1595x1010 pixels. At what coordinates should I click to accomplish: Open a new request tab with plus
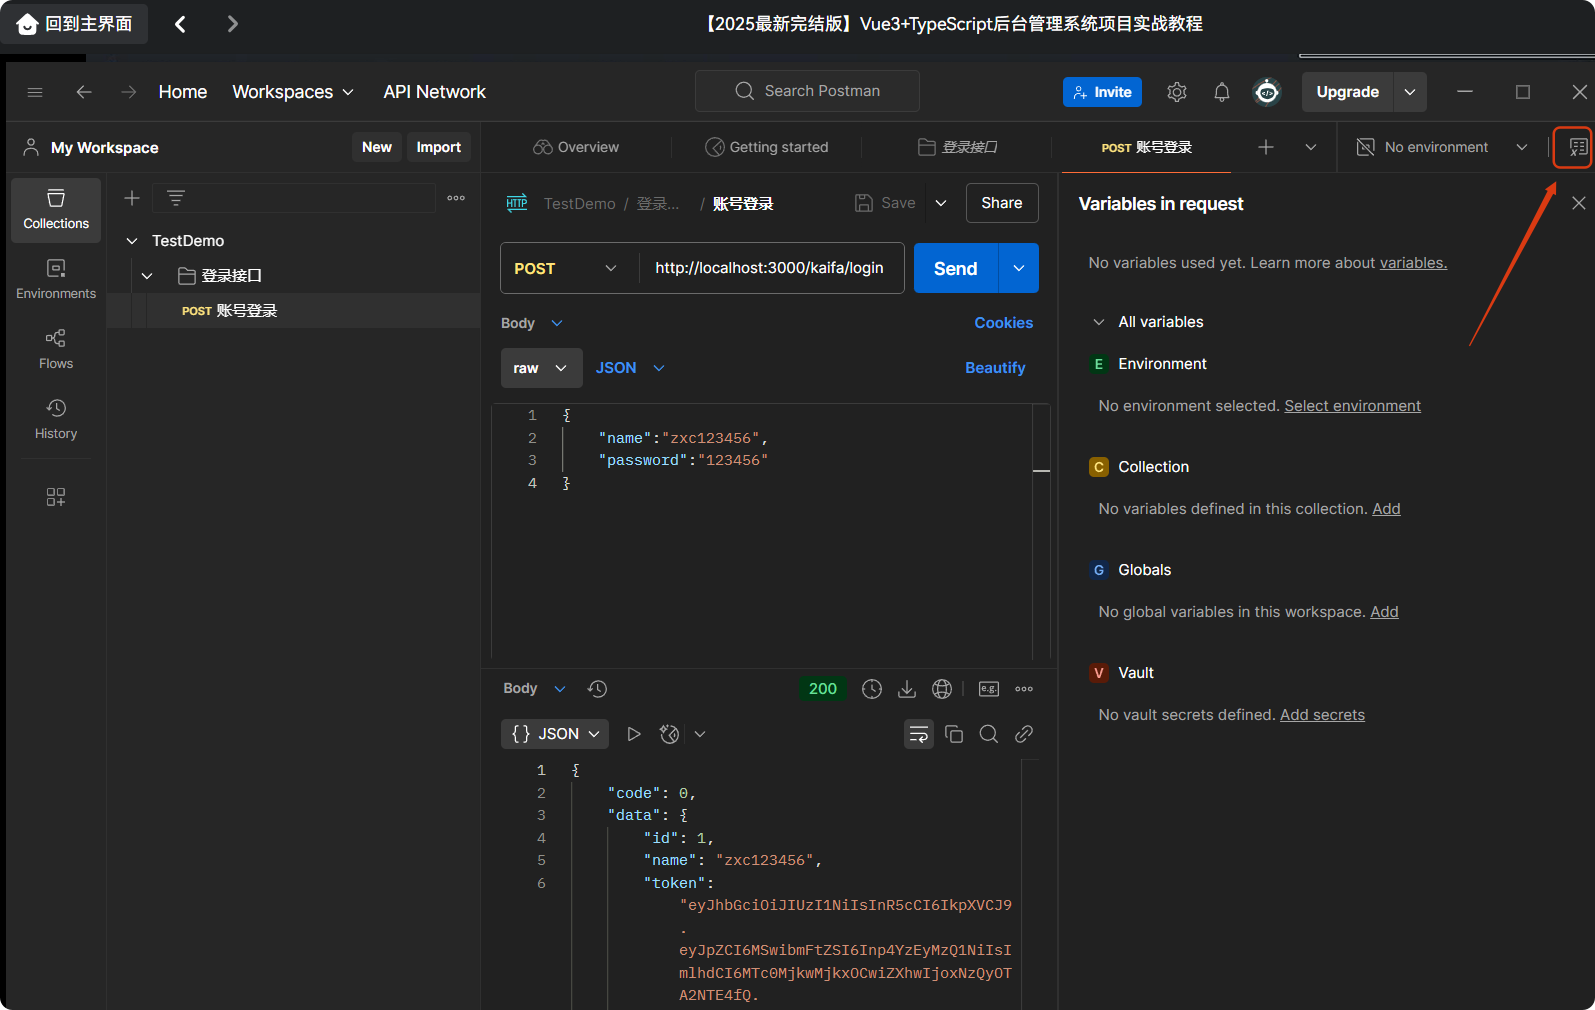(x=1266, y=147)
